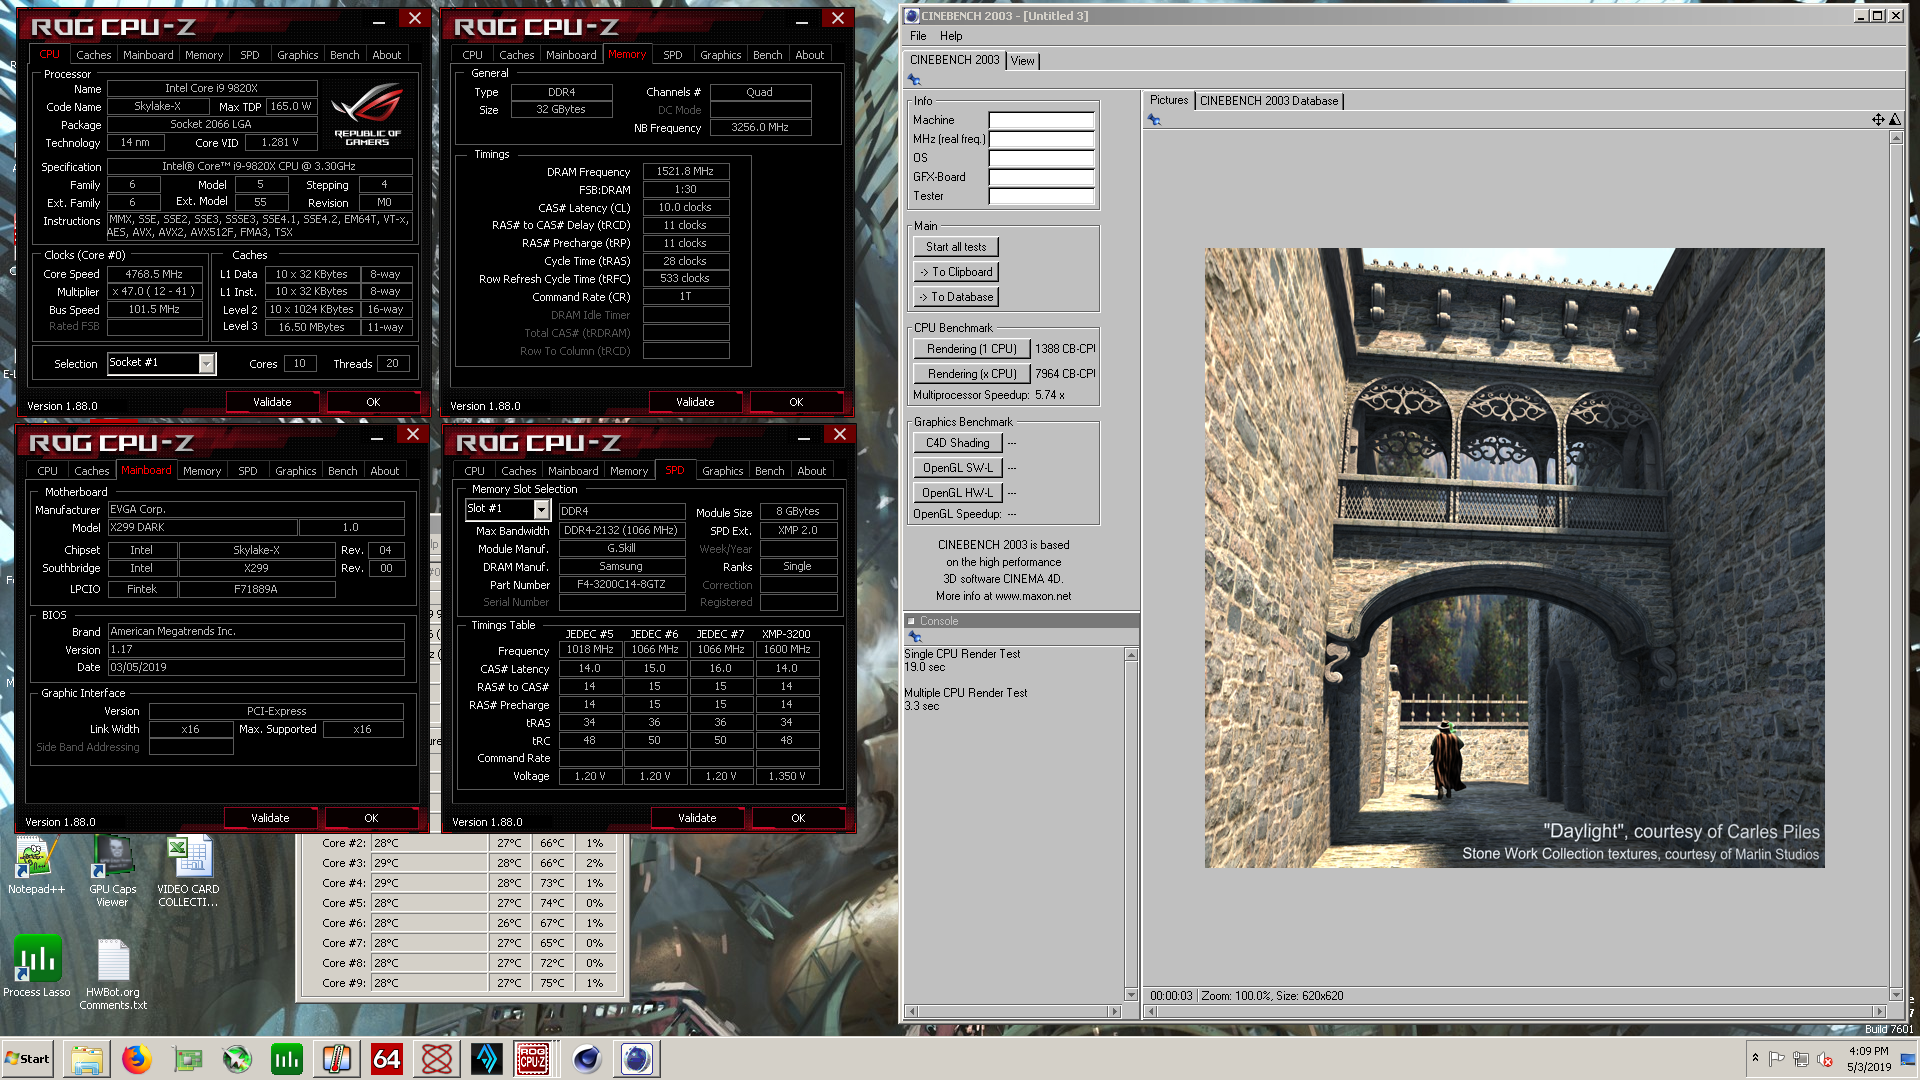Run the OpenGL HW-L test
Viewport: 1920px width, 1080px height.
957,493
